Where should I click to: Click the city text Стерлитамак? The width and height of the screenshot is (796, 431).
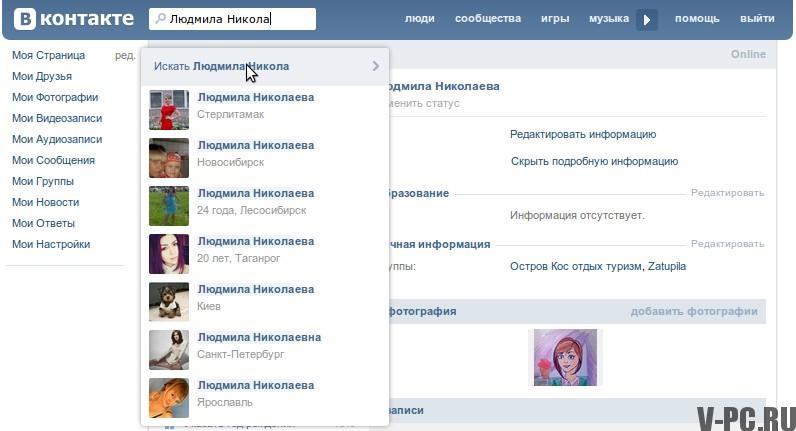[230, 114]
